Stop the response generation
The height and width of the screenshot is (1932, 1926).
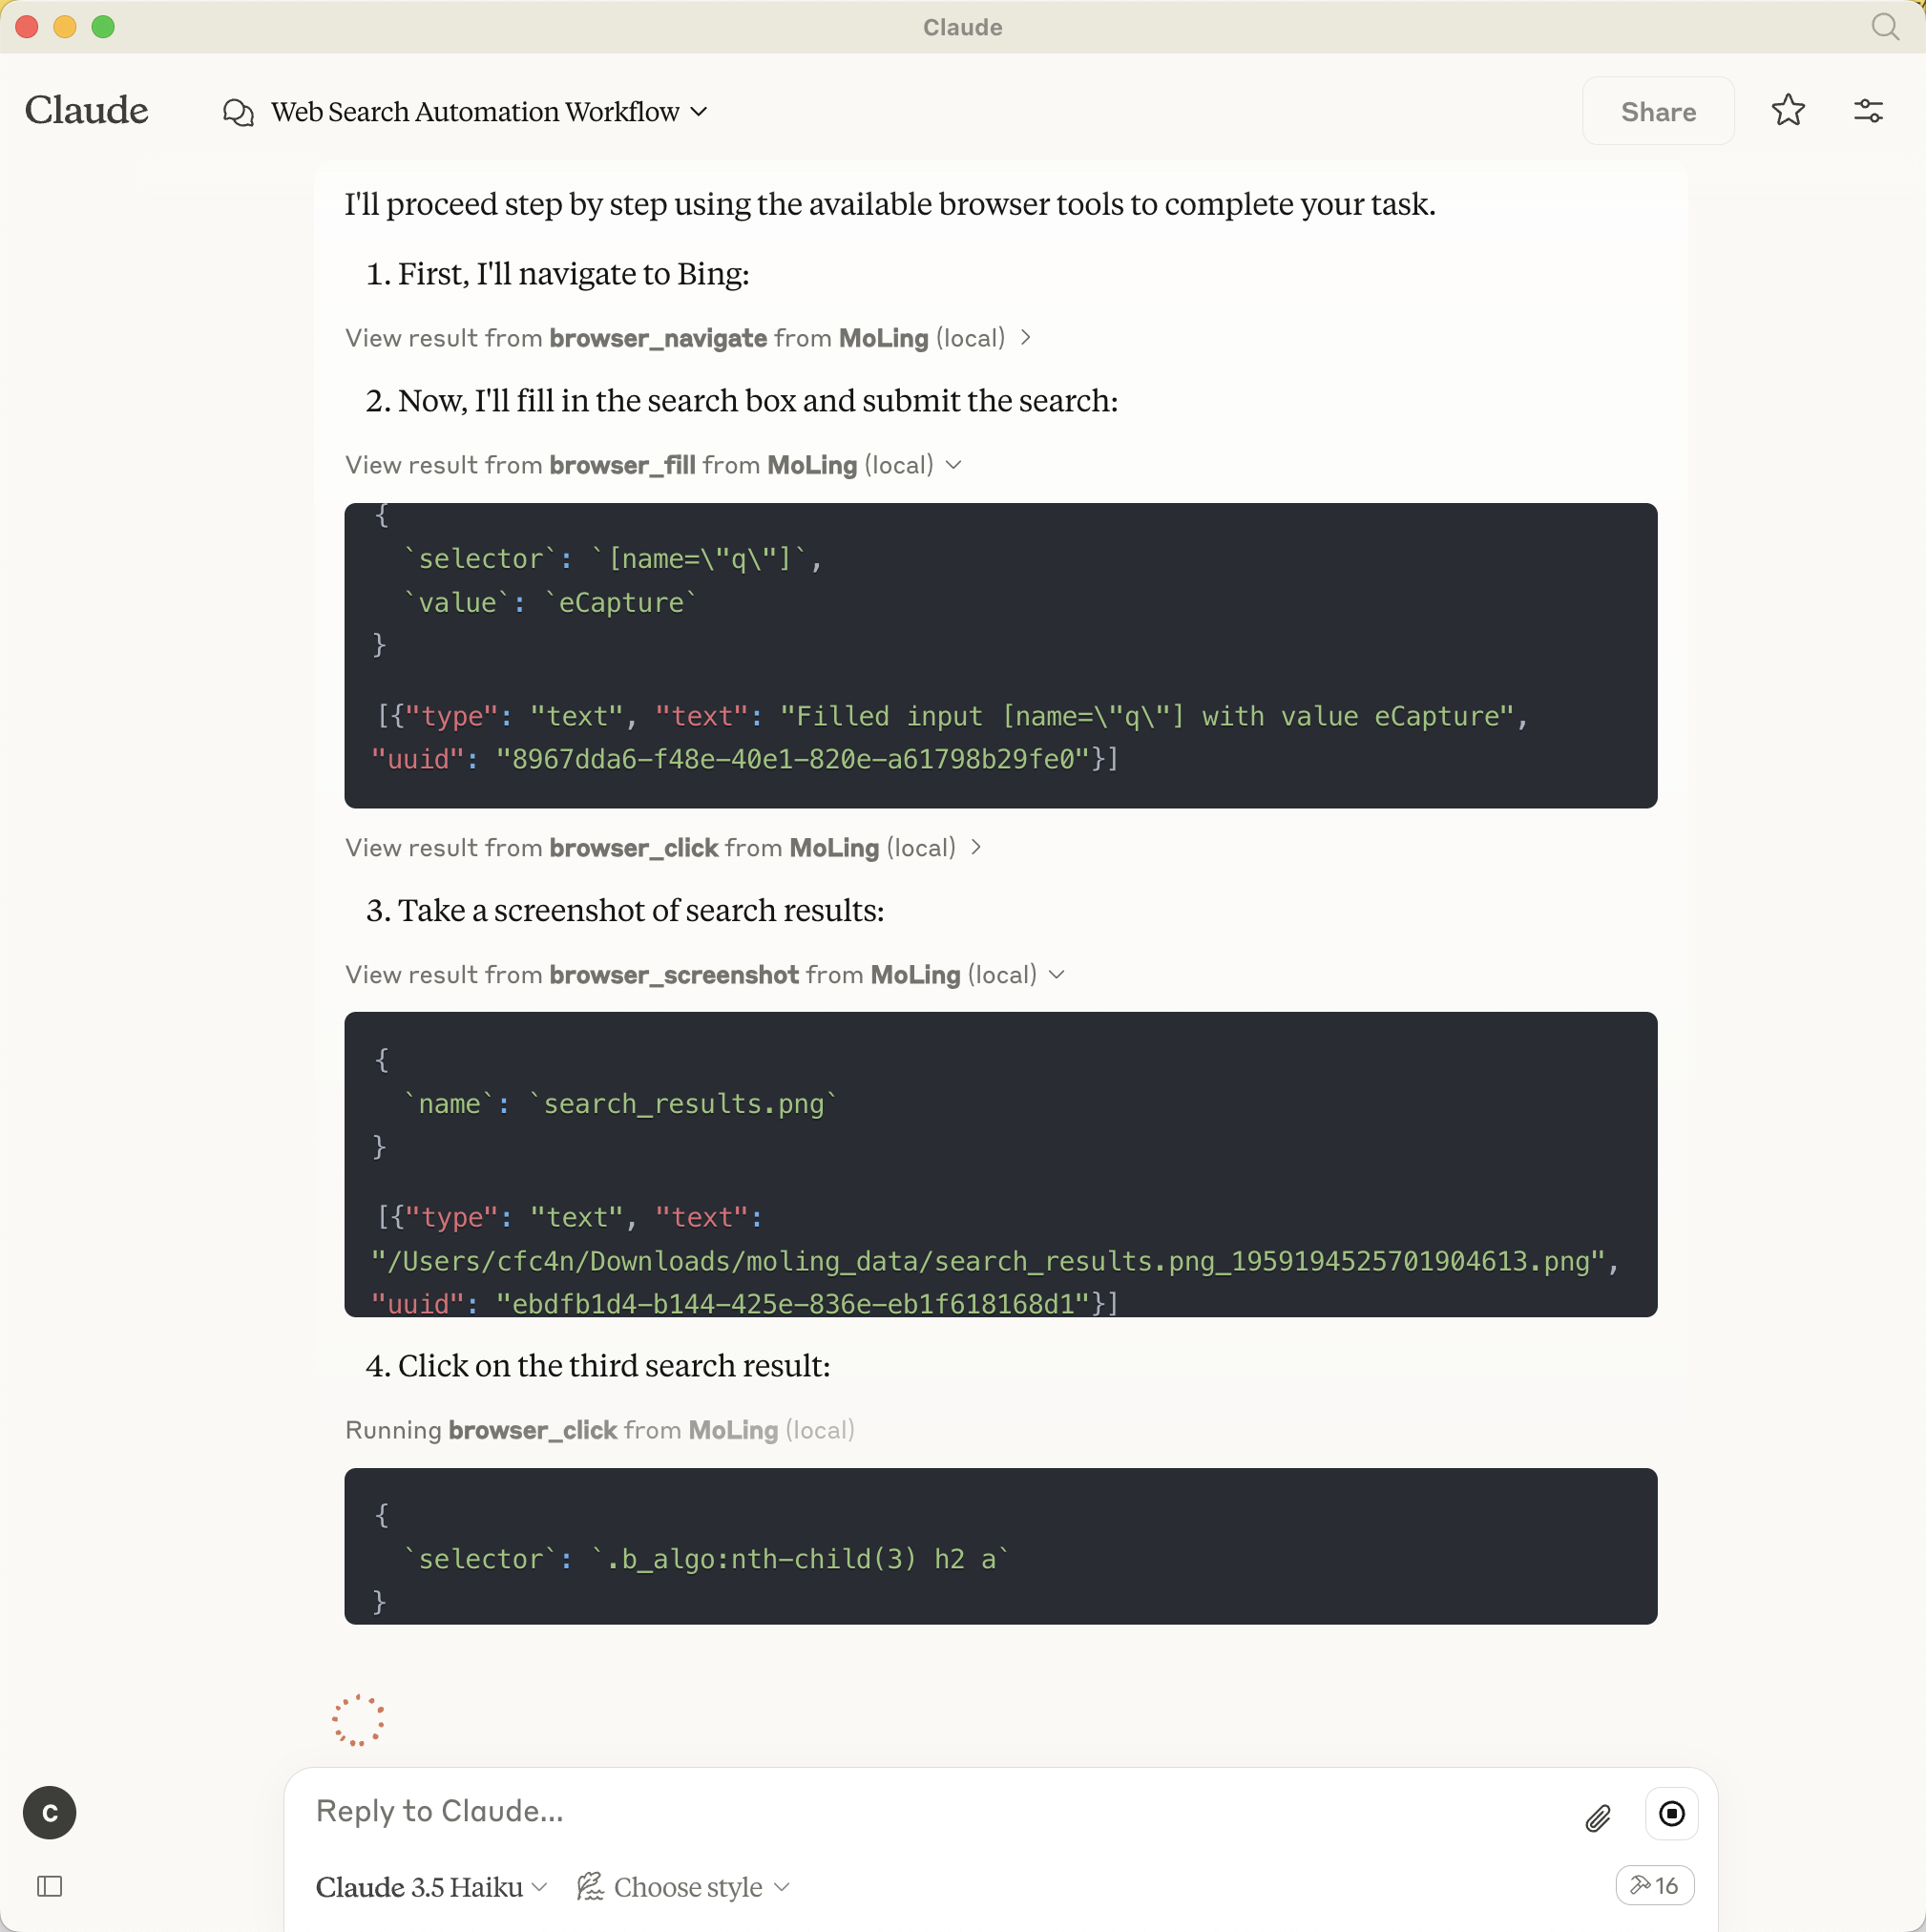1670,1813
